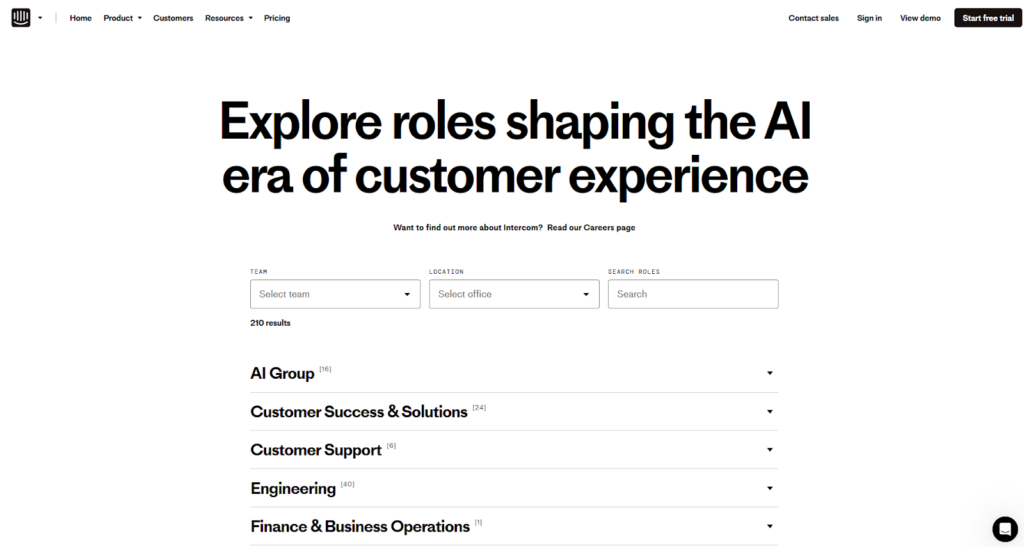Focus the Search roles input field
This screenshot has height=547, width=1024.
[x=693, y=294]
